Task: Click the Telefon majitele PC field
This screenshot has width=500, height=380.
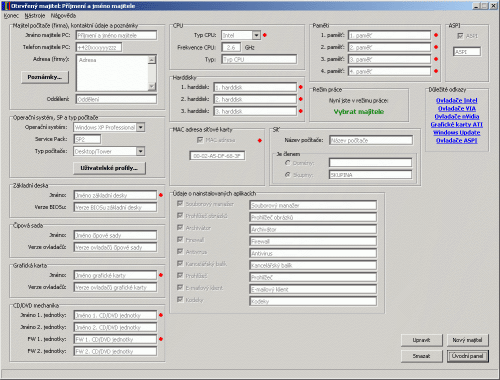Action: pyautogui.click(x=99, y=47)
